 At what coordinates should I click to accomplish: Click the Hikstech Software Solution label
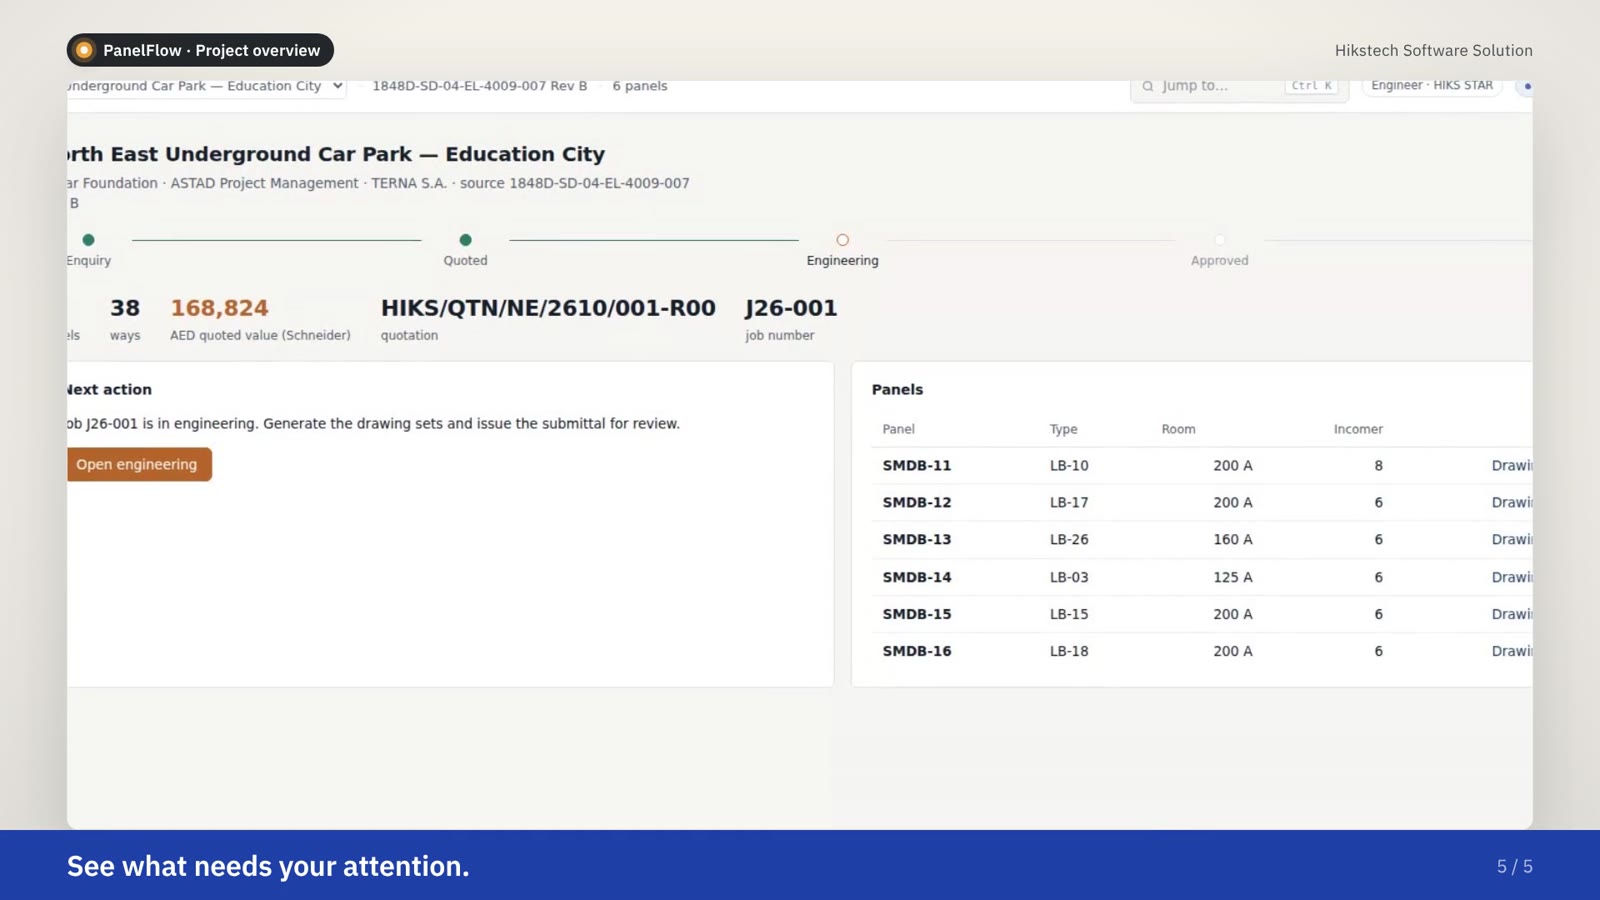tap(1433, 50)
